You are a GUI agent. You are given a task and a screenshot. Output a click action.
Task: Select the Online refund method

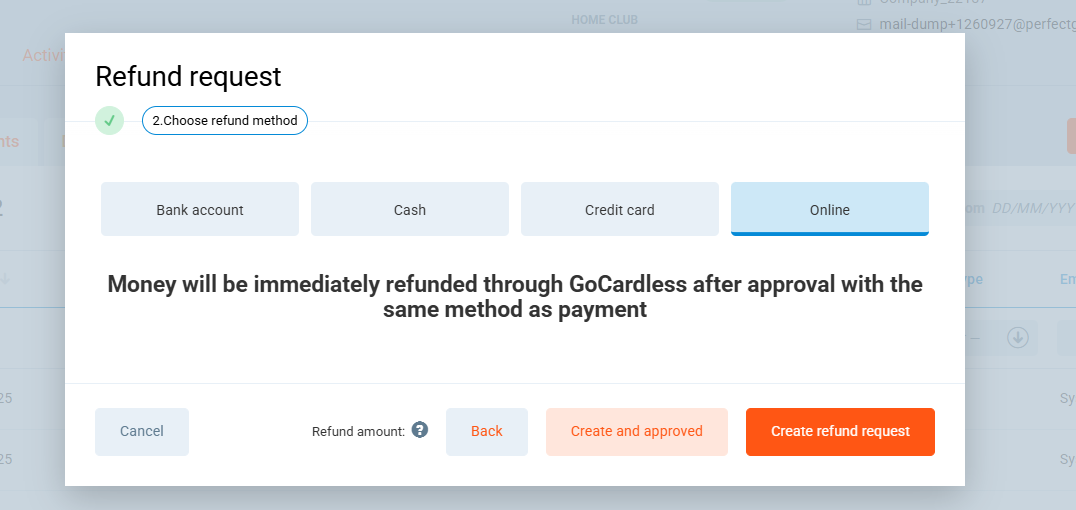[830, 210]
